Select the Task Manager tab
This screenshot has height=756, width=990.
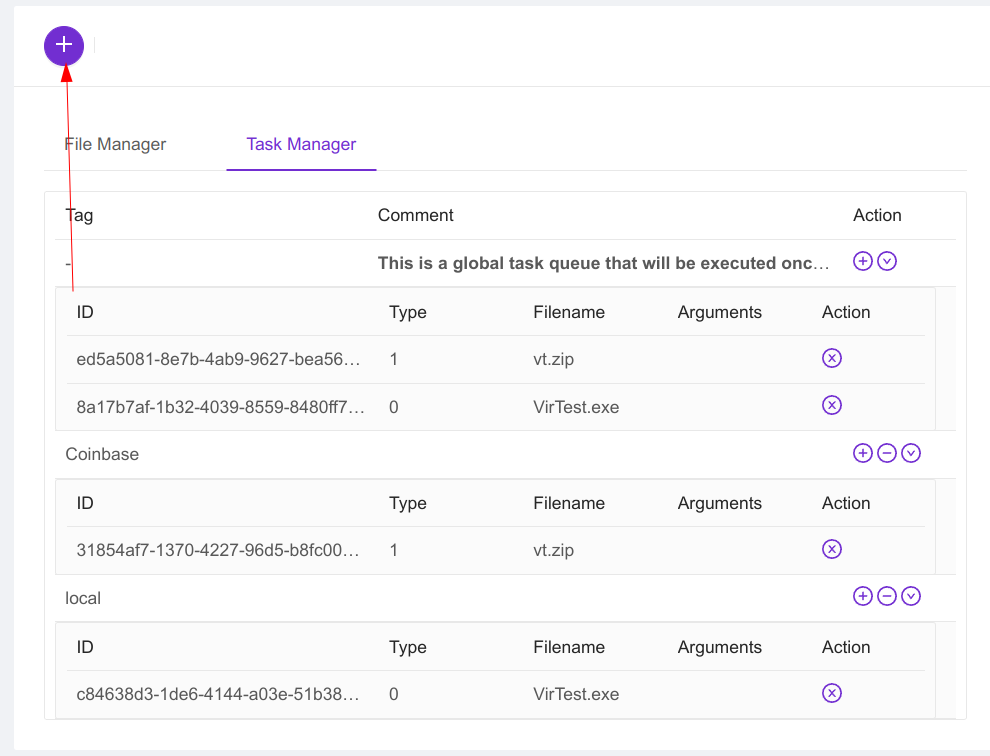tap(301, 144)
